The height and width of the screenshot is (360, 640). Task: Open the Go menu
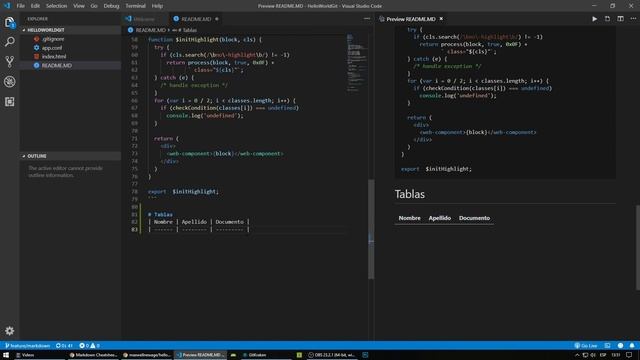click(x=94, y=6)
